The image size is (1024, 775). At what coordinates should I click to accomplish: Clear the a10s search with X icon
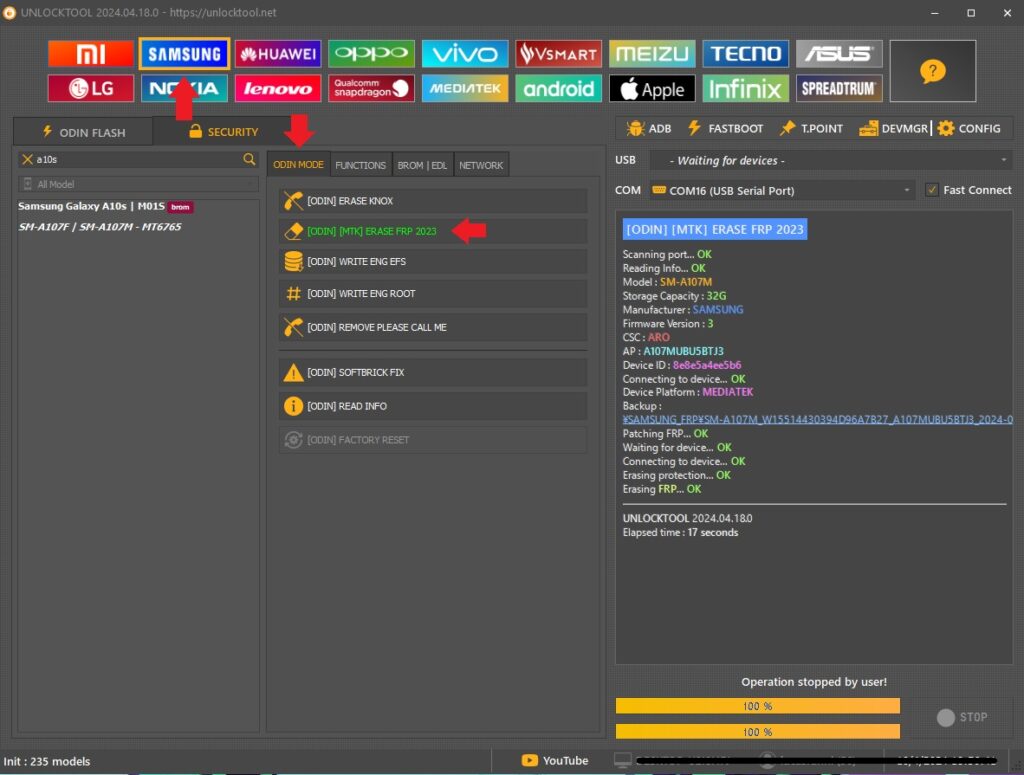(x=27, y=159)
